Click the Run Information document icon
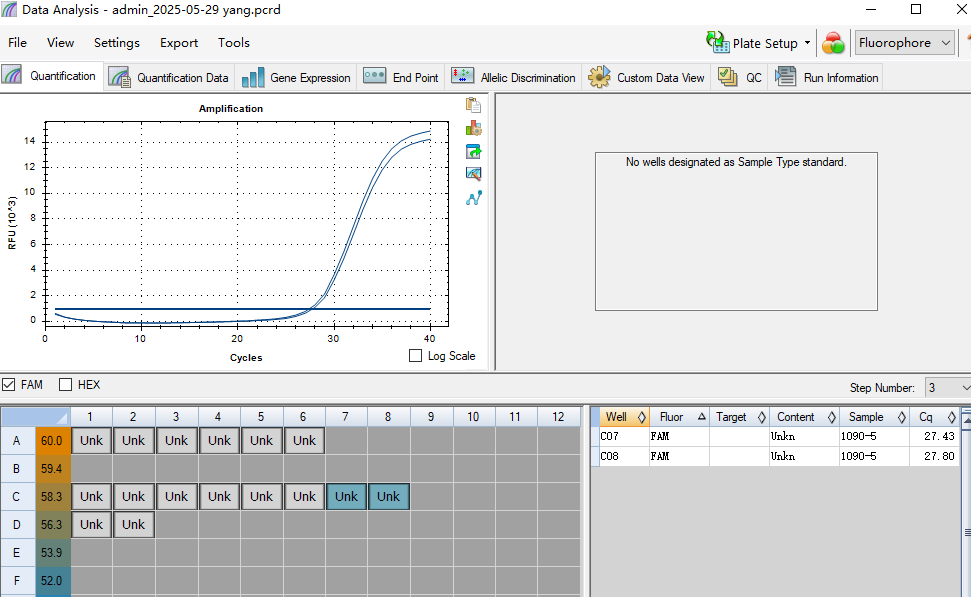971x597 pixels. (785, 76)
